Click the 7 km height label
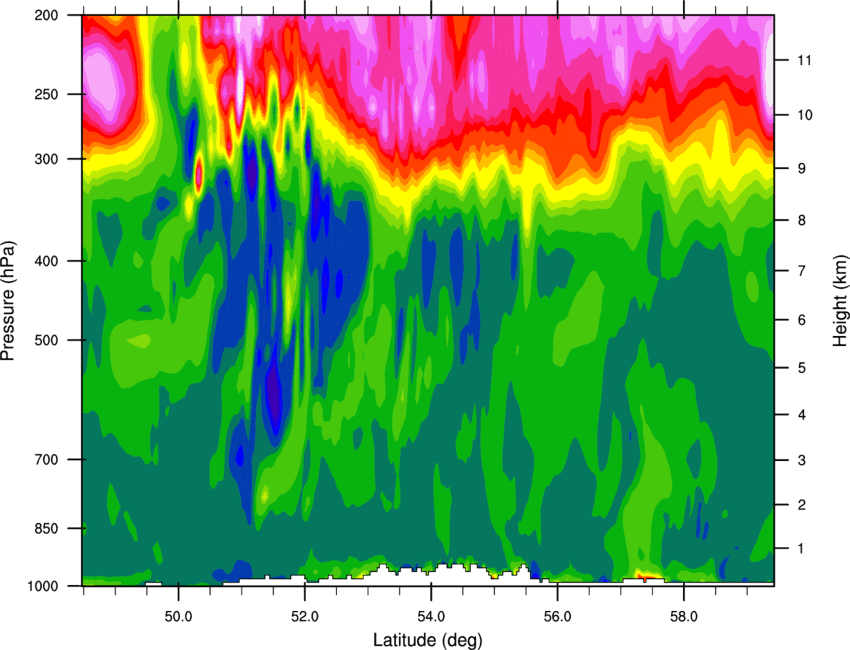Viewport: 850px width, 650px height. (x=801, y=271)
